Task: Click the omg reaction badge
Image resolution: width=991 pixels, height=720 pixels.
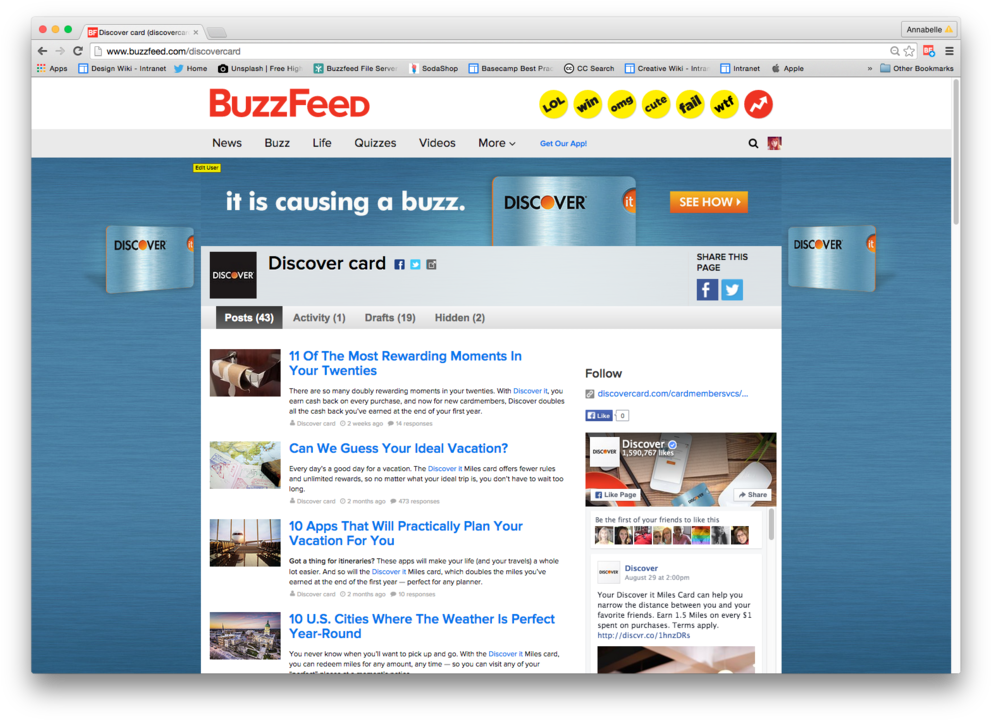Action: click(x=622, y=104)
